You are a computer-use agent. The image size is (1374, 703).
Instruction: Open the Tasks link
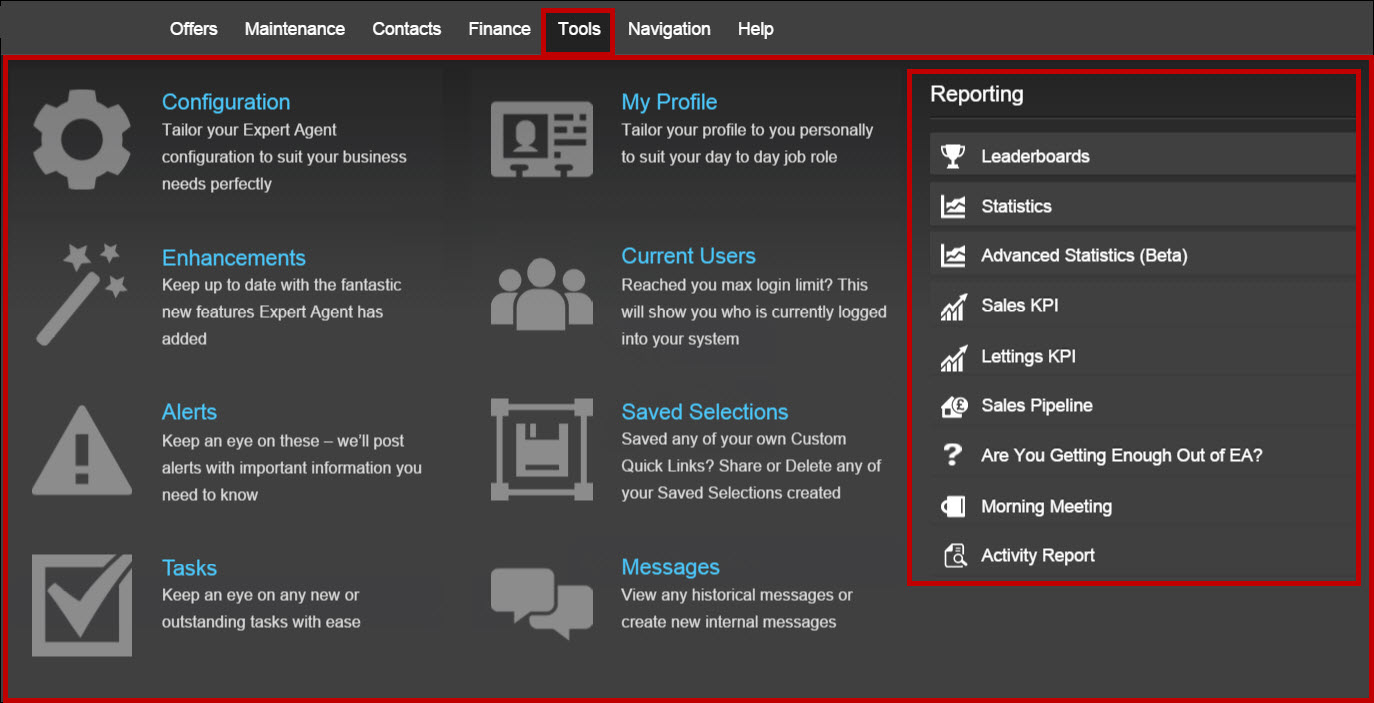click(189, 568)
